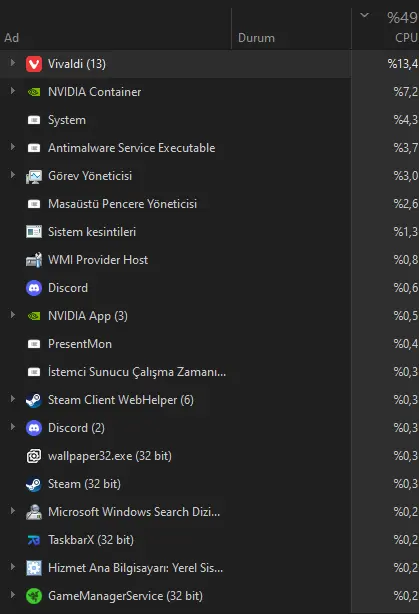Image resolution: width=419 pixels, height=614 pixels.
Task: Click the NVIDIA App (3) icon
Action: click(x=34, y=316)
